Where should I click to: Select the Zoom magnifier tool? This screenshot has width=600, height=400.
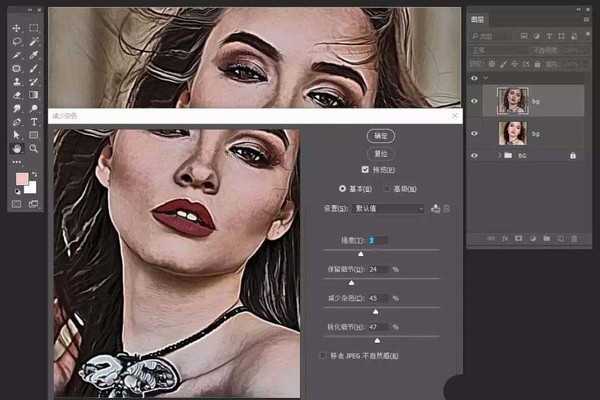tap(34, 148)
